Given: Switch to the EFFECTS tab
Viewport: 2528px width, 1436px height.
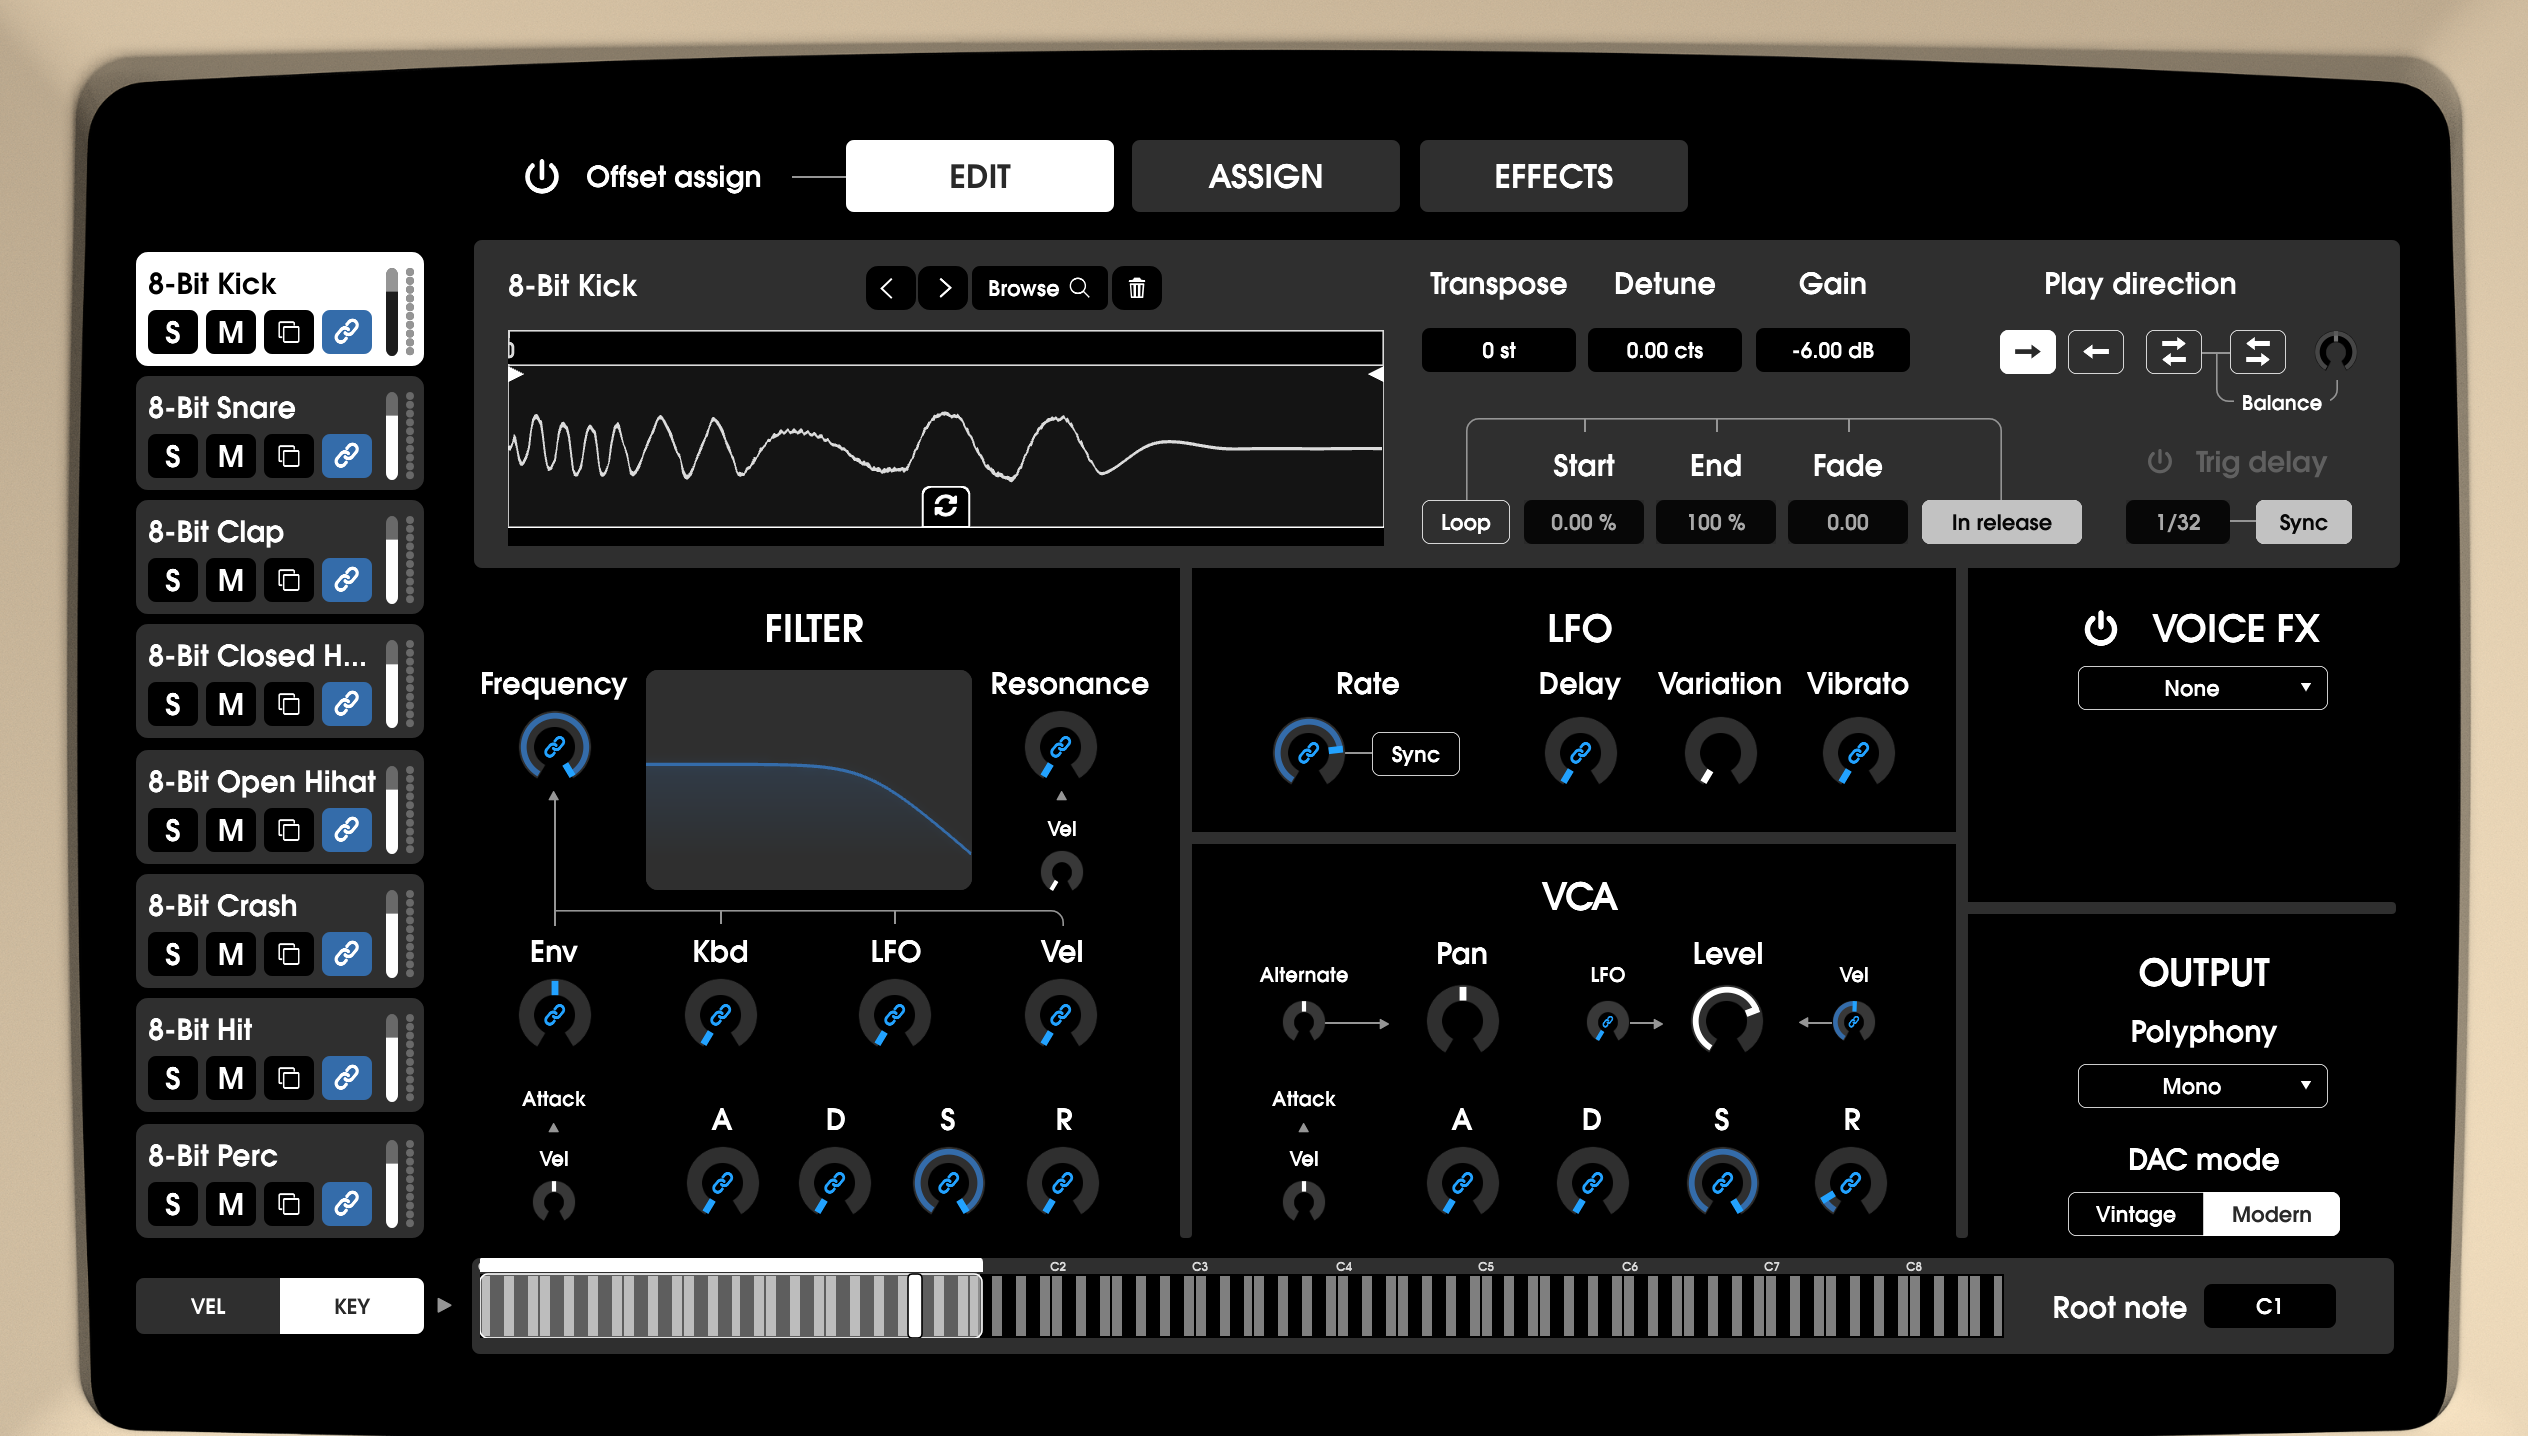Looking at the screenshot, I should [x=1553, y=177].
